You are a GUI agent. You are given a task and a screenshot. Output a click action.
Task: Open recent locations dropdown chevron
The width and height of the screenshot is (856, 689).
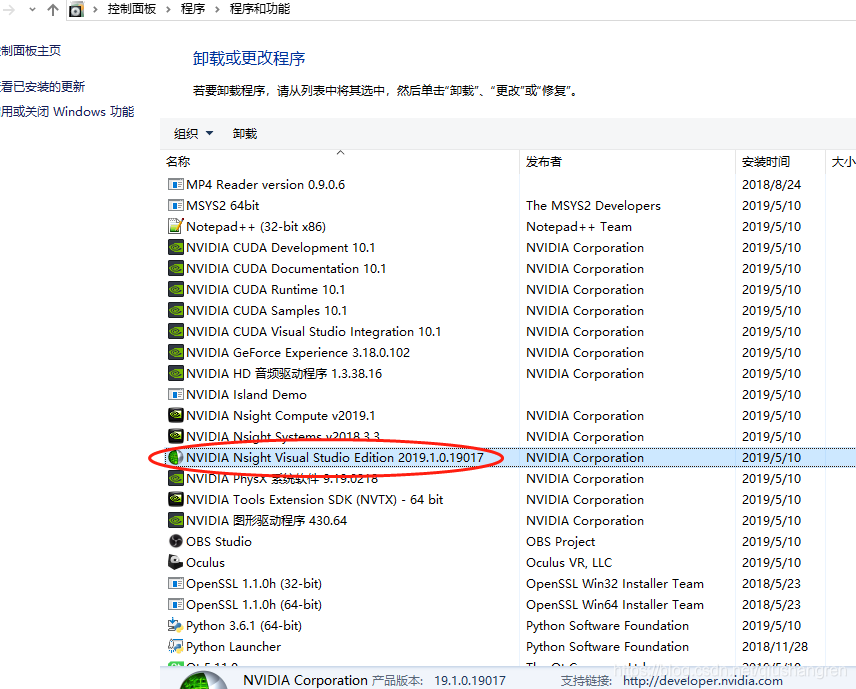click(x=32, y=9)
